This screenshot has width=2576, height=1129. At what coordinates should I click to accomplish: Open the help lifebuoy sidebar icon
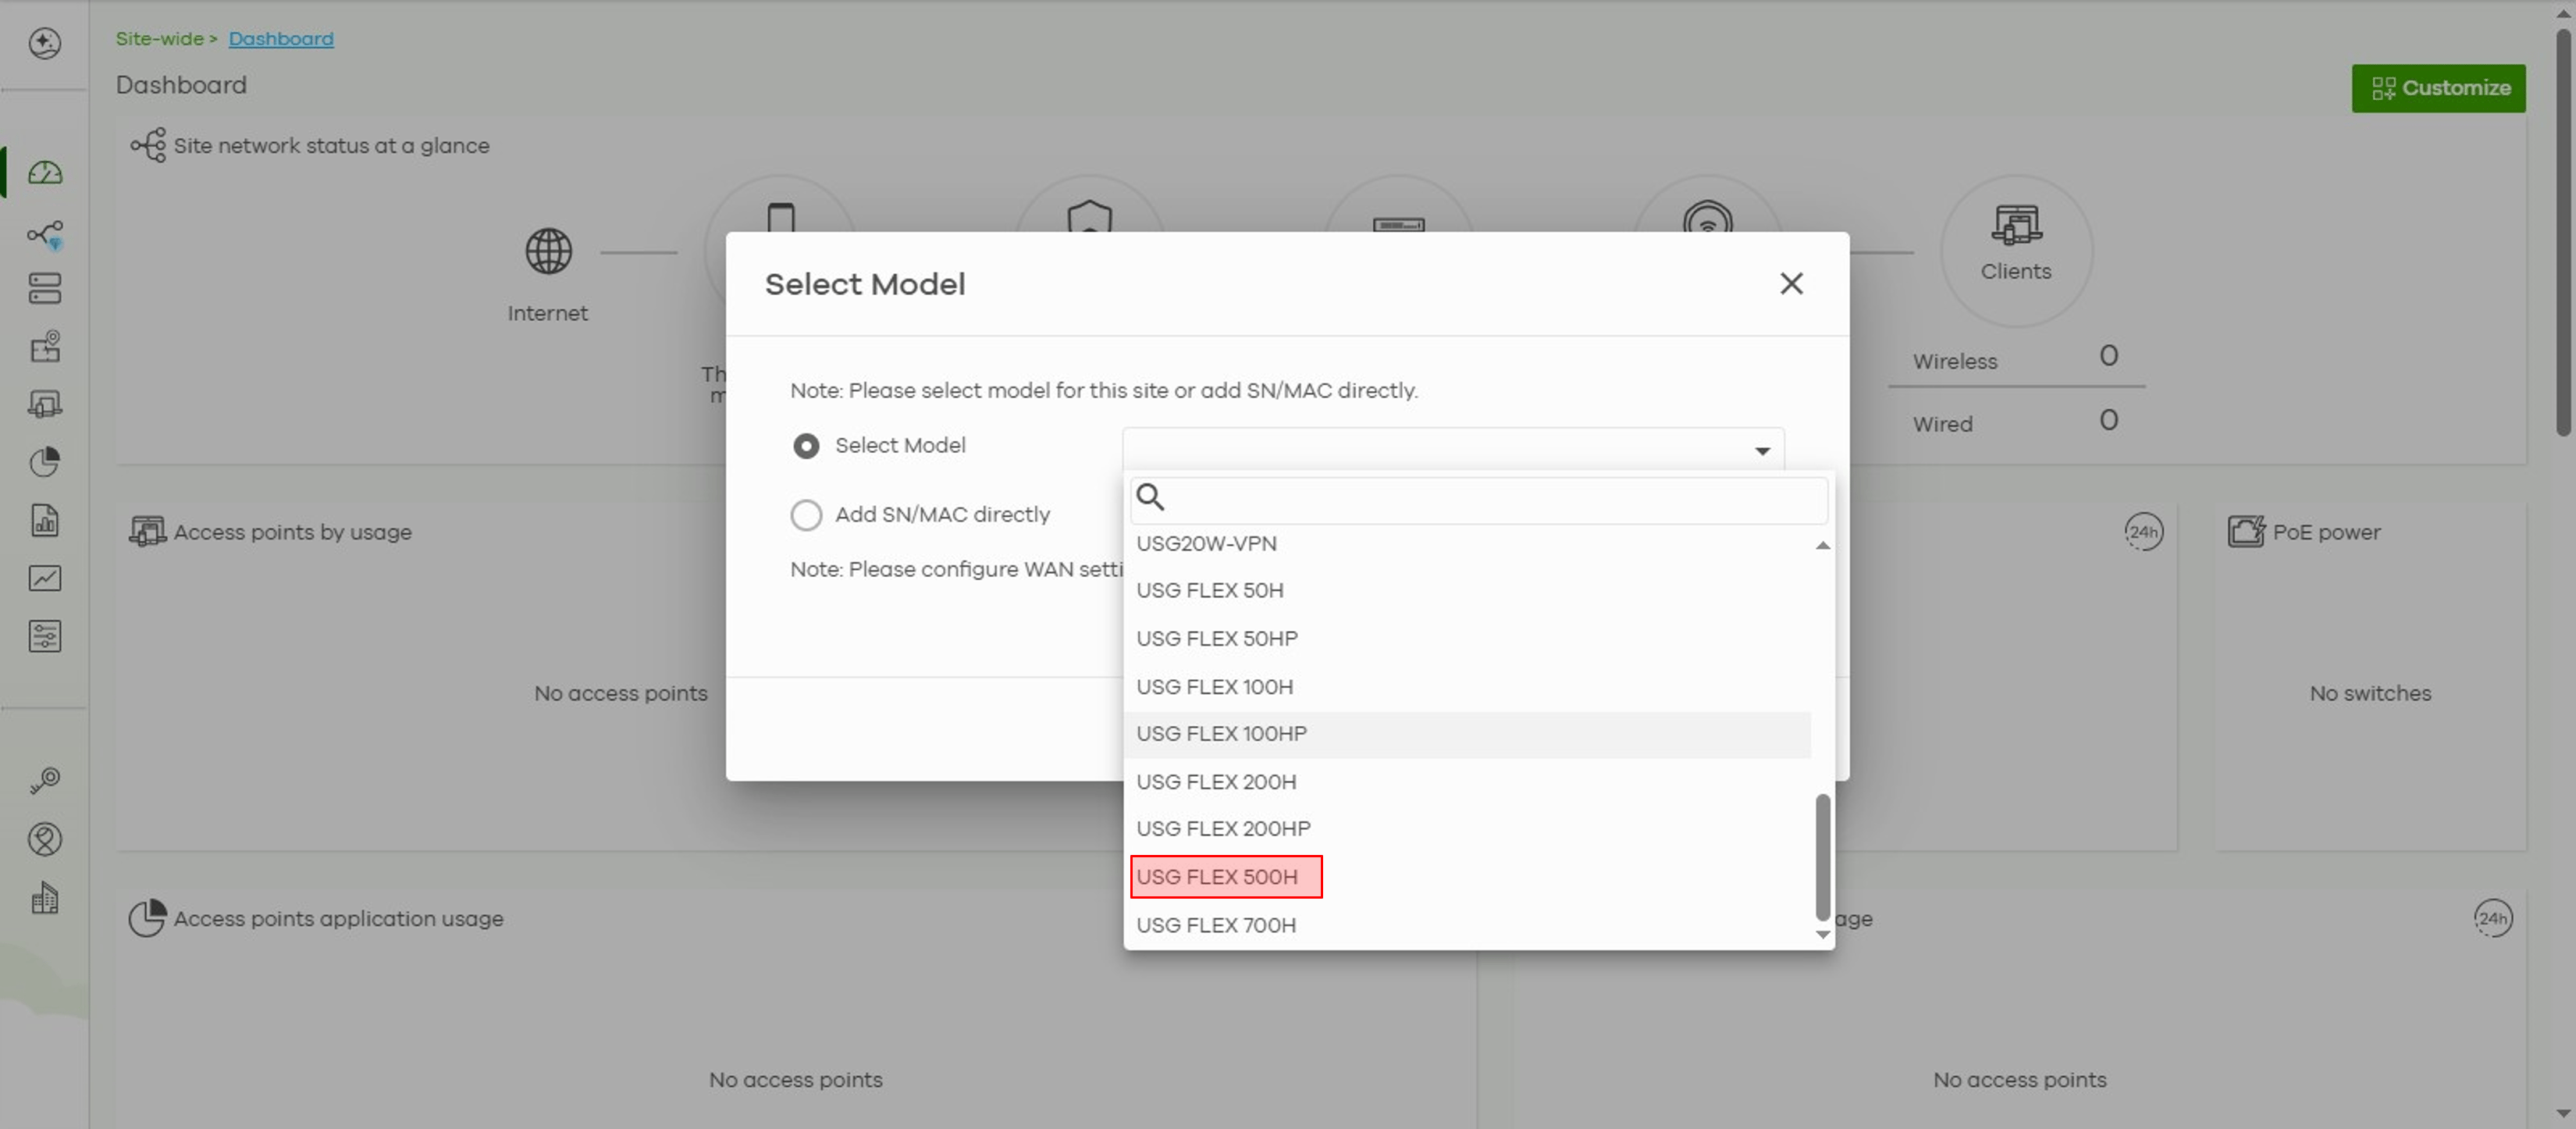45,838
